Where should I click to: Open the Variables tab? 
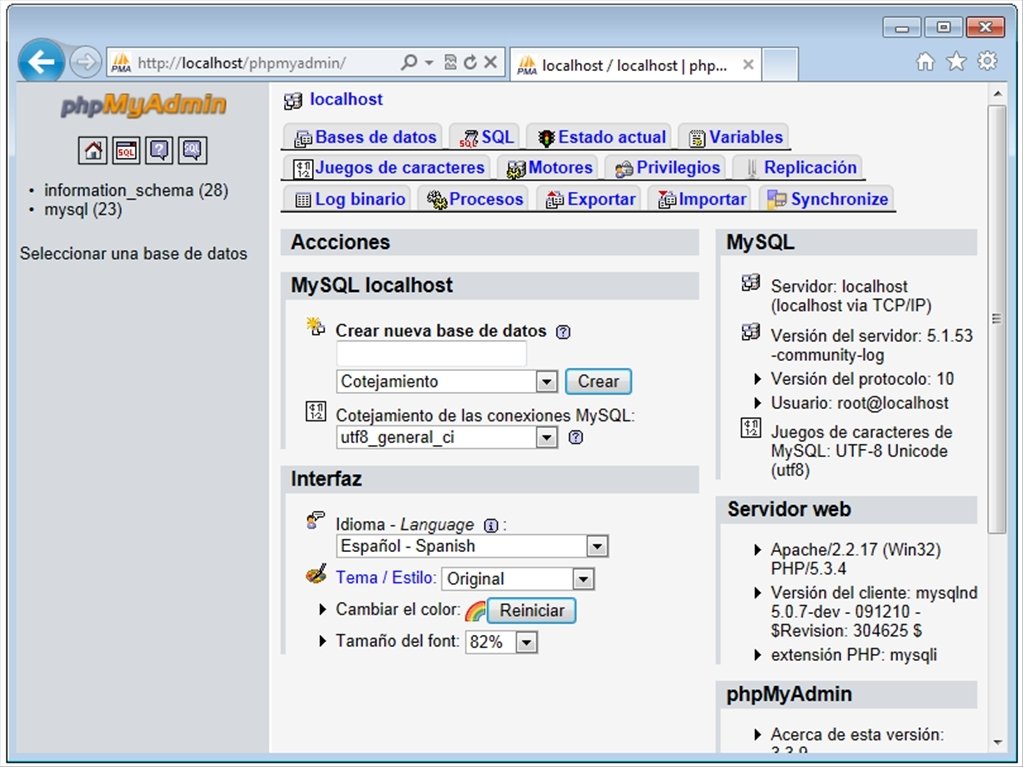pos(734,137)
